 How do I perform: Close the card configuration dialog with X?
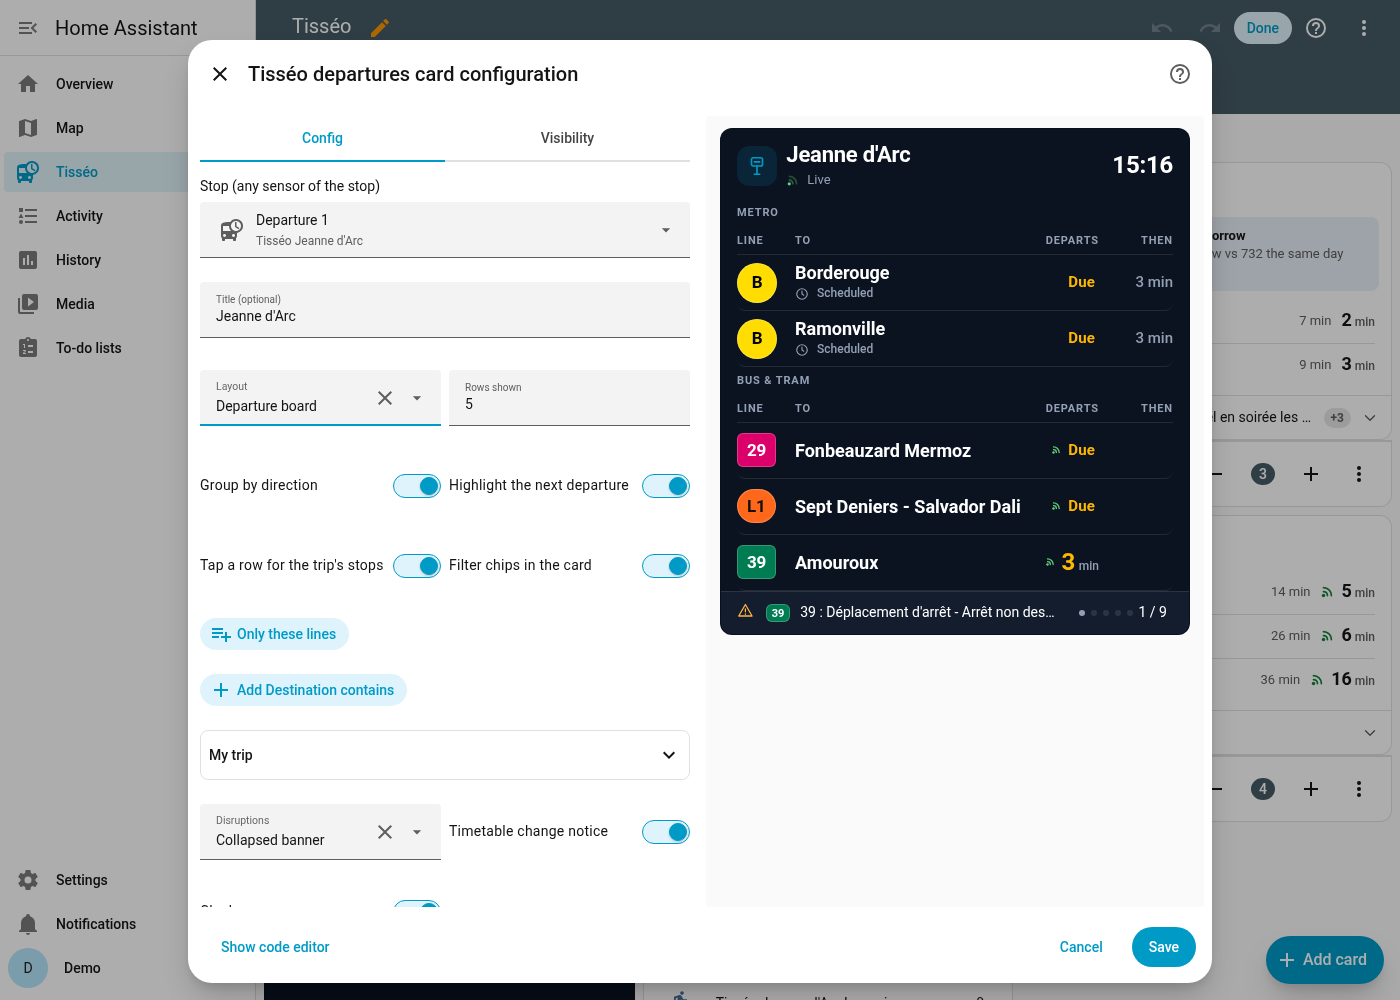pyautogui.click(x=220, y=74)
